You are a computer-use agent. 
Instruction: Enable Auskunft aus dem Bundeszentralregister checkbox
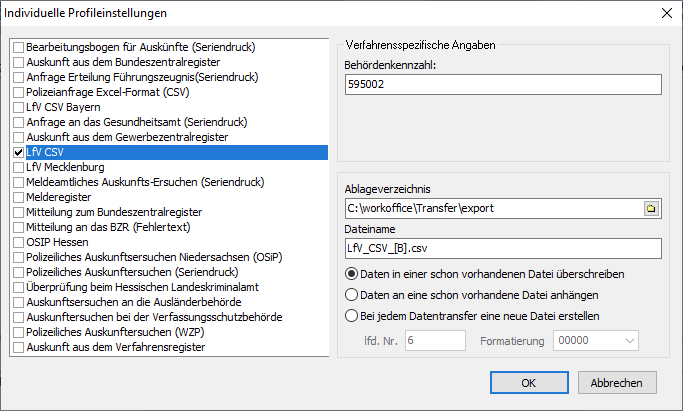point(19,62)
